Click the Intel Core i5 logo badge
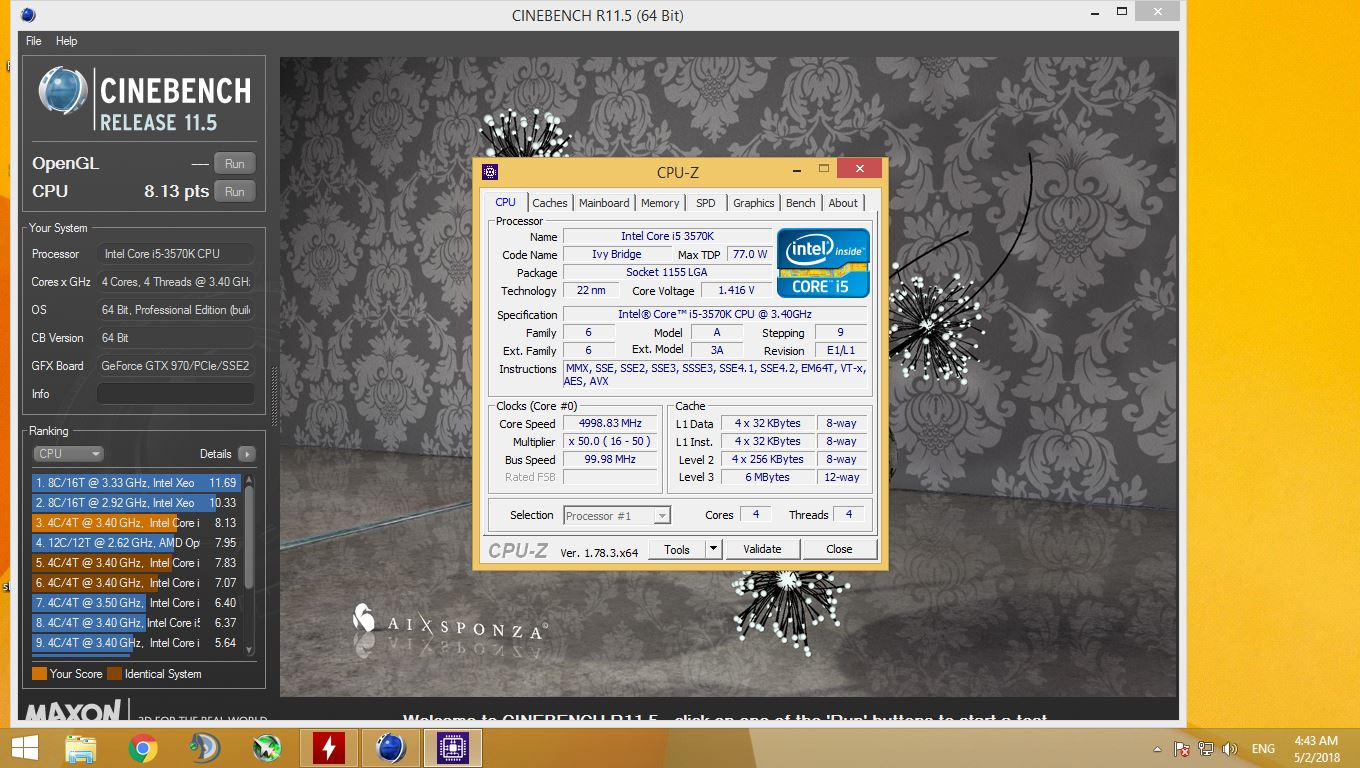 (x=824, y=263)
